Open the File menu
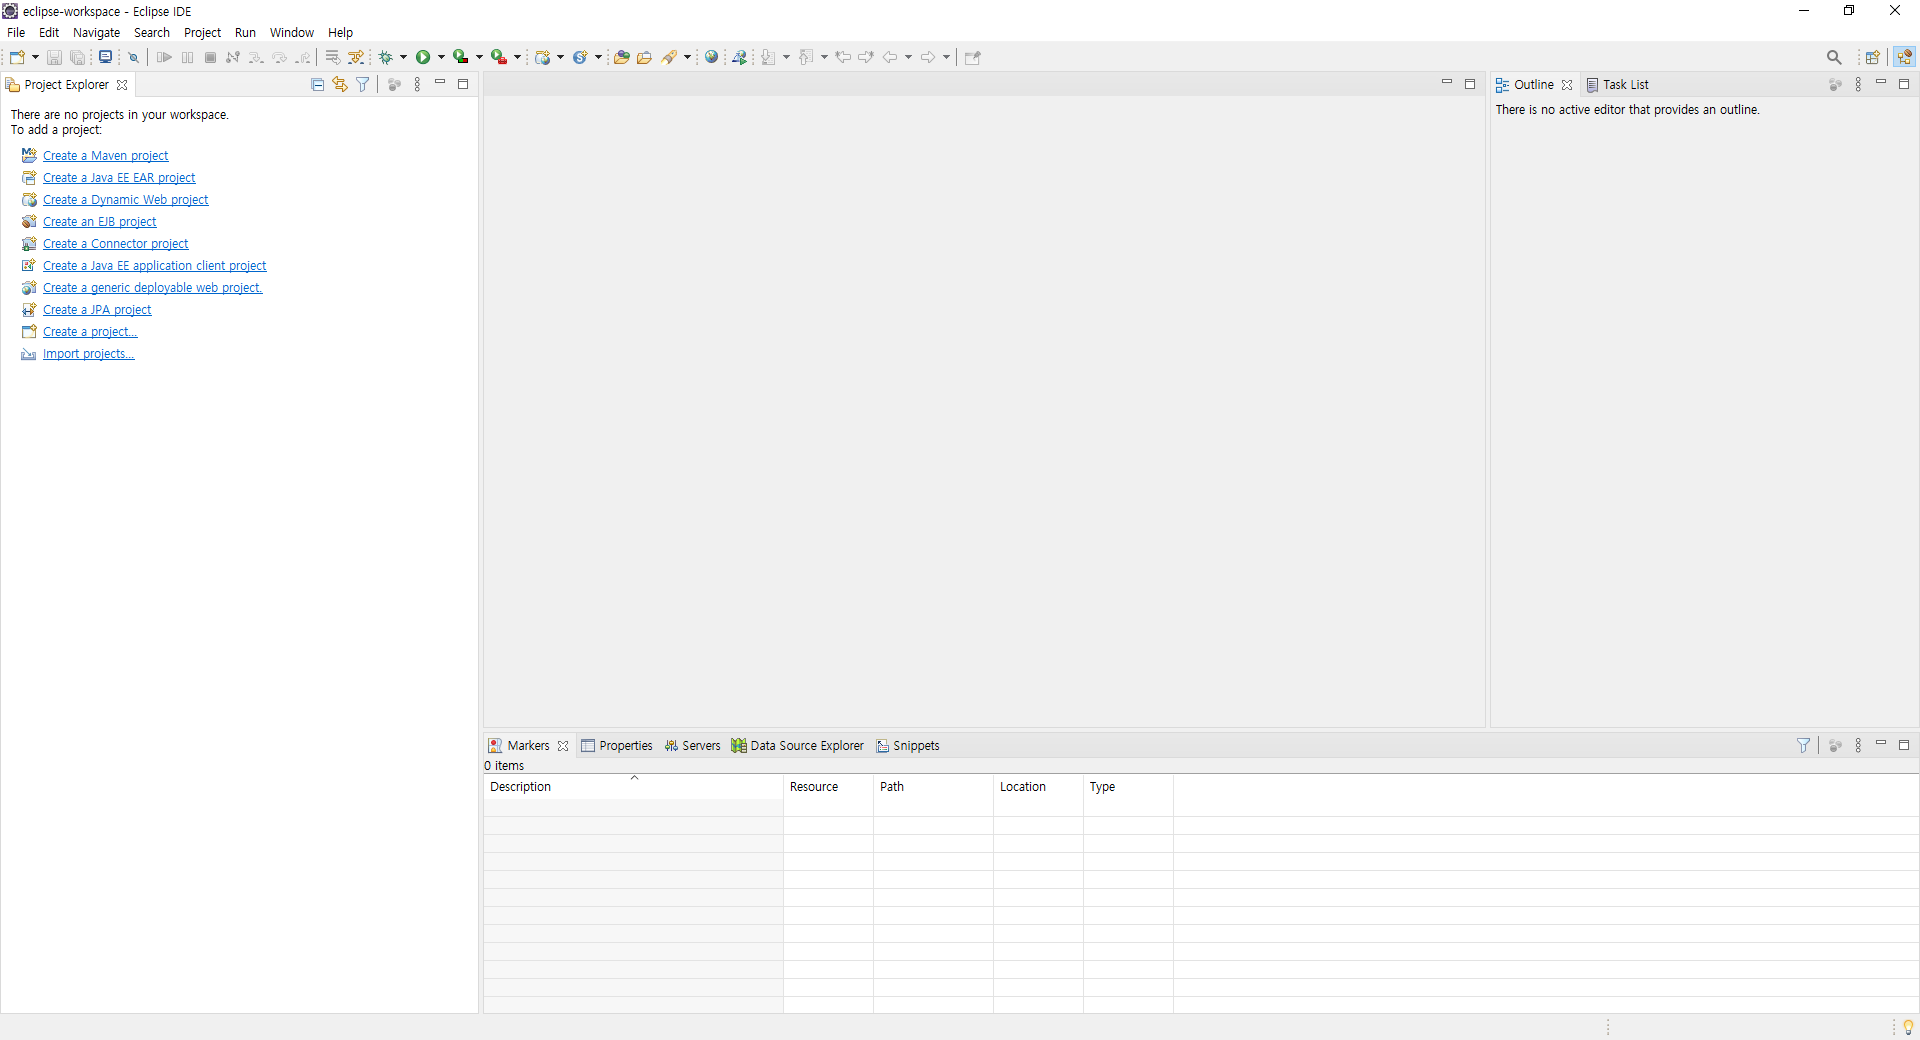1920x1040 pixels. [16, 33]
